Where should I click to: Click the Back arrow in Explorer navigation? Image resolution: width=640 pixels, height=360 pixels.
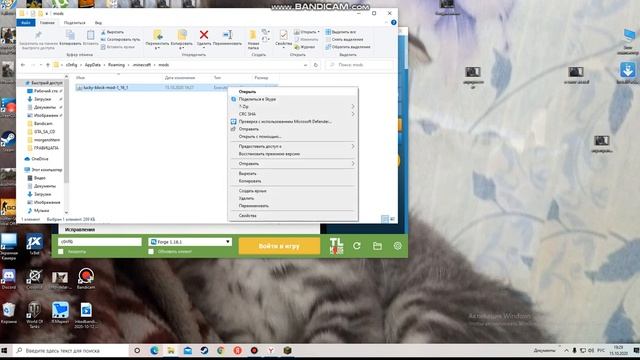pos(23,65)
